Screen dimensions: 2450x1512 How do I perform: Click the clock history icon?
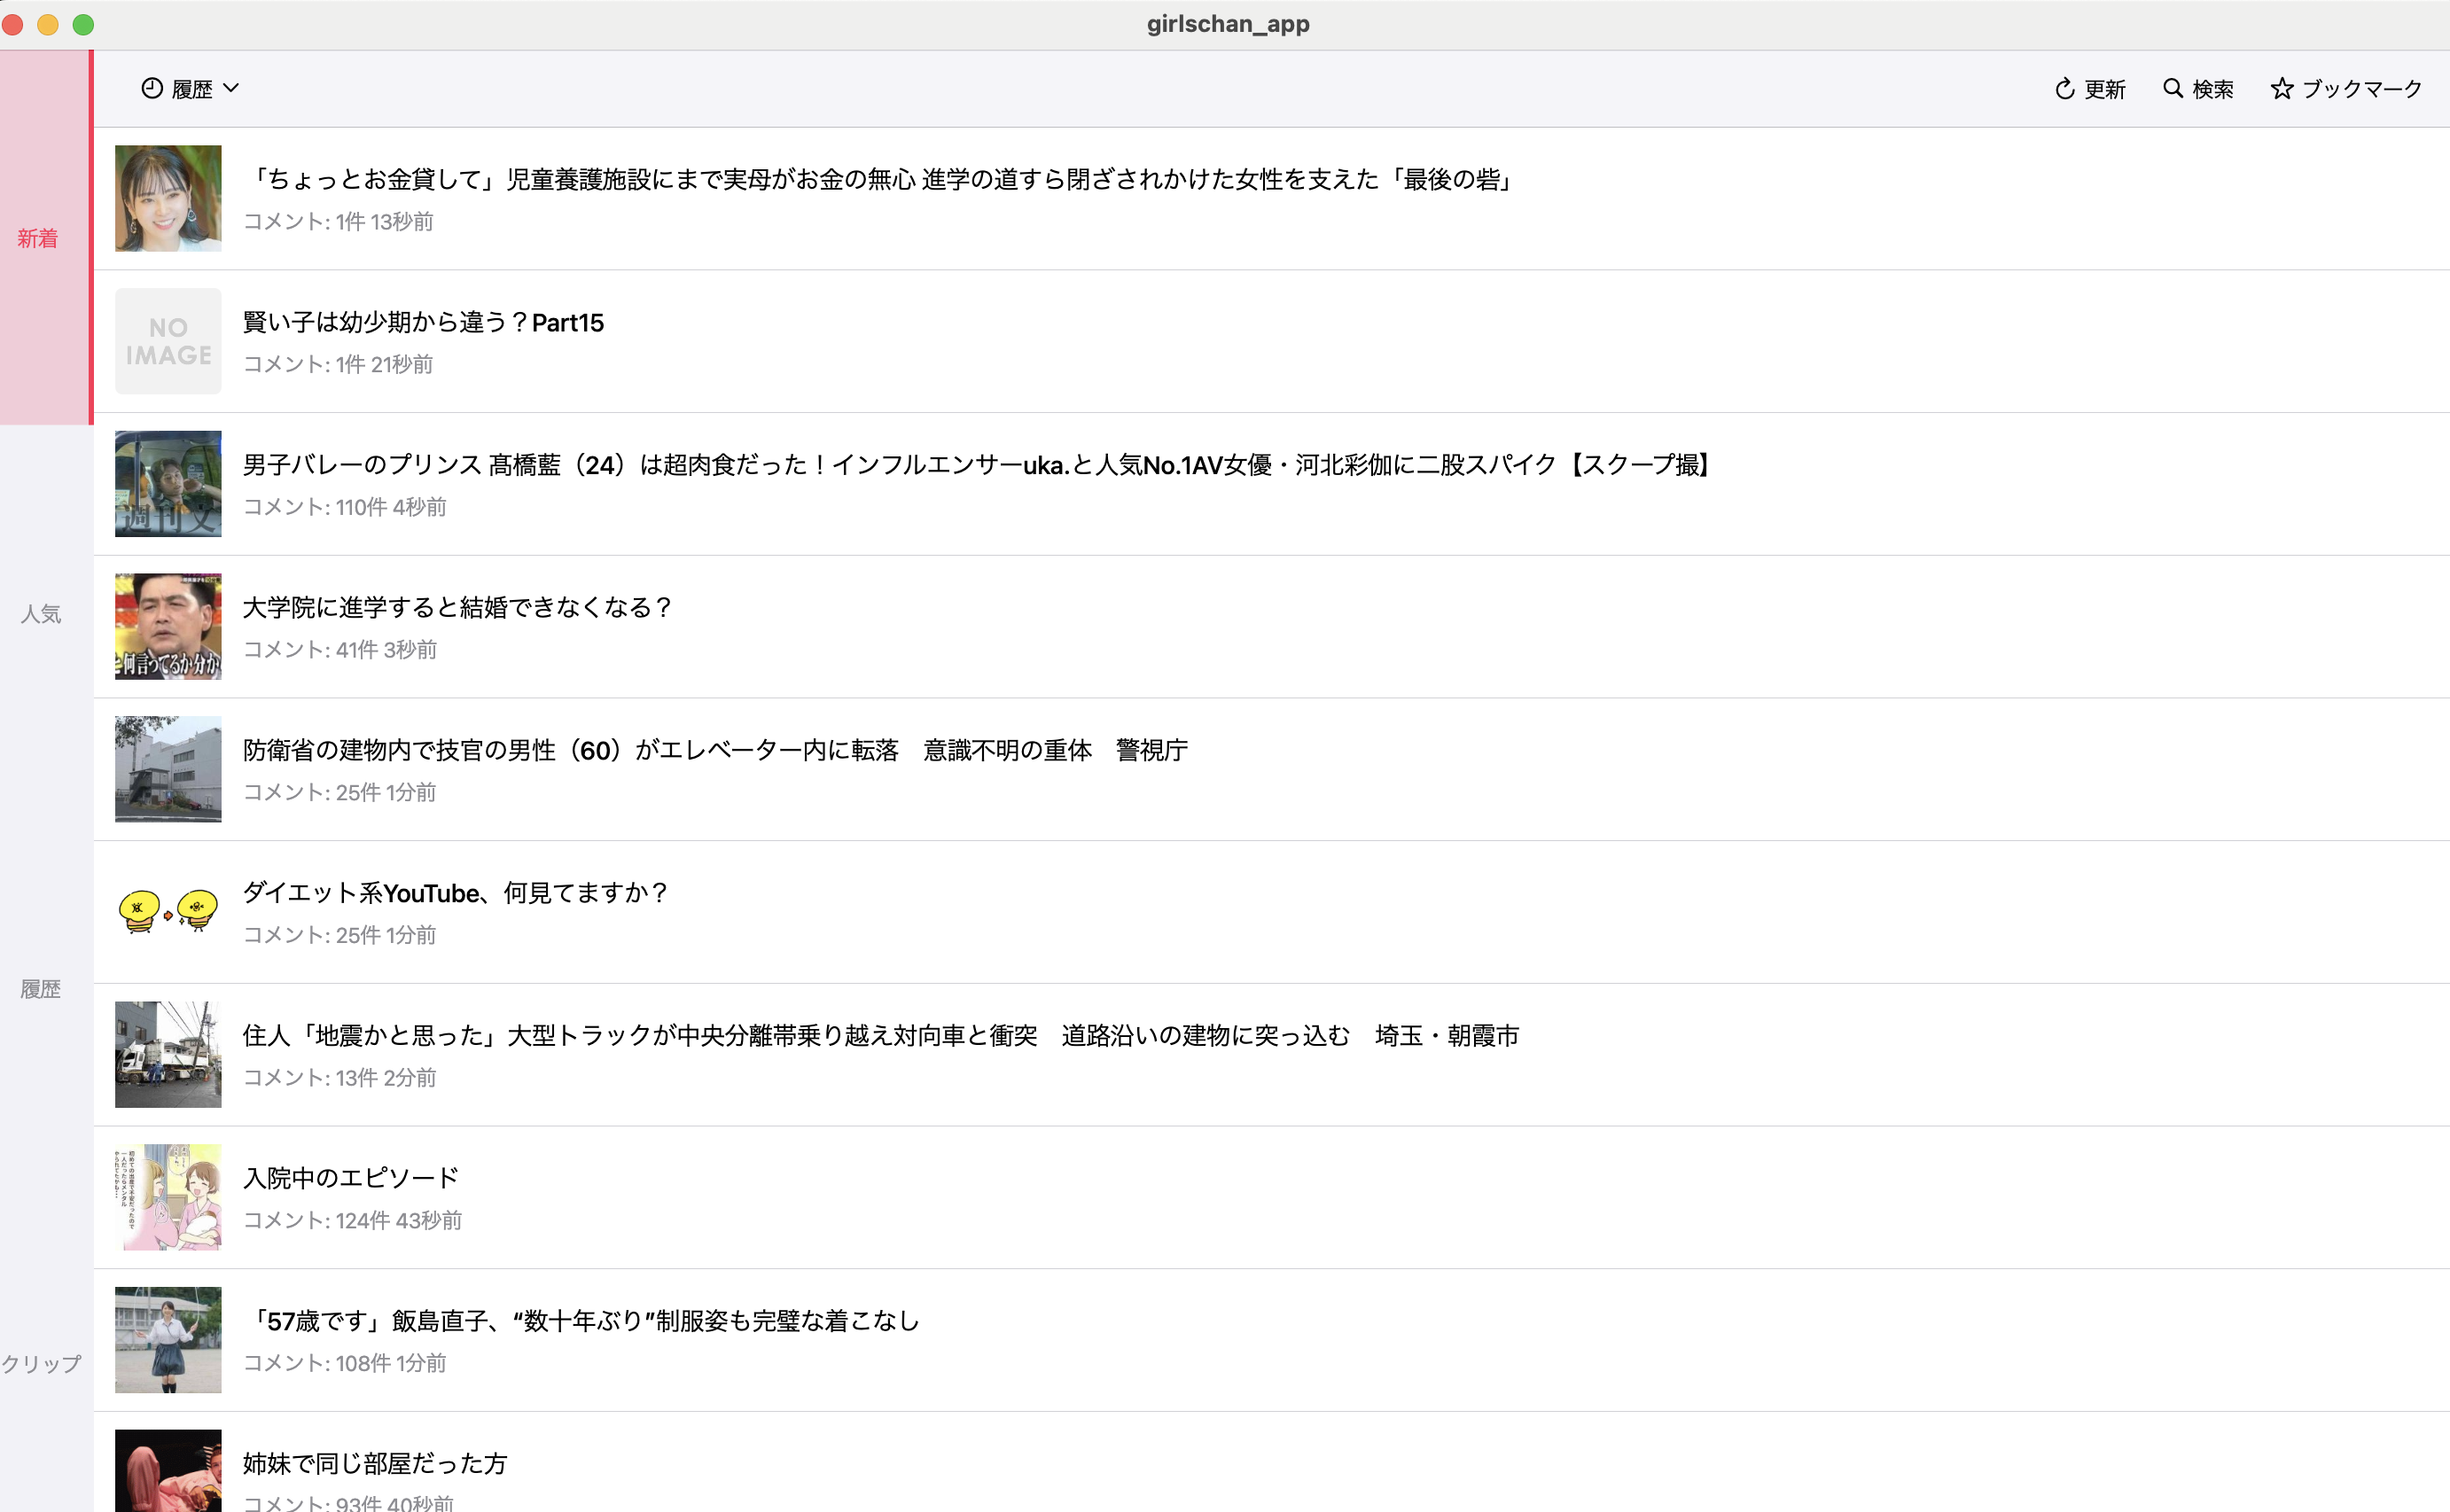point(152,88)
